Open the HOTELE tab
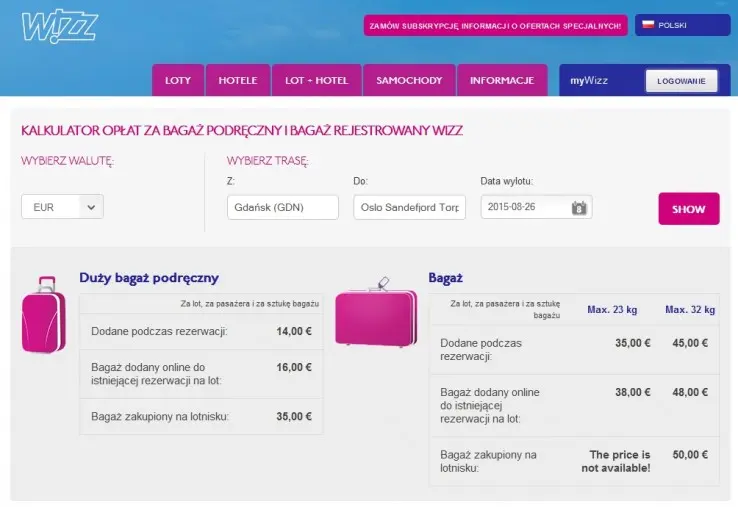 tap(238, 80)
